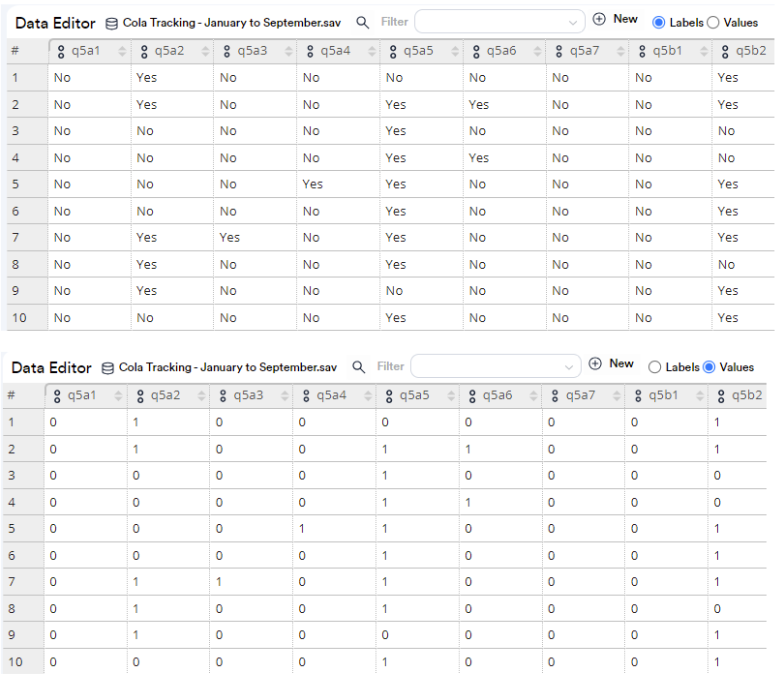This screenshot has width=776, height=677.
Task: Click the 1 value in row 2 under q5a6
Action: coord(468,449)
